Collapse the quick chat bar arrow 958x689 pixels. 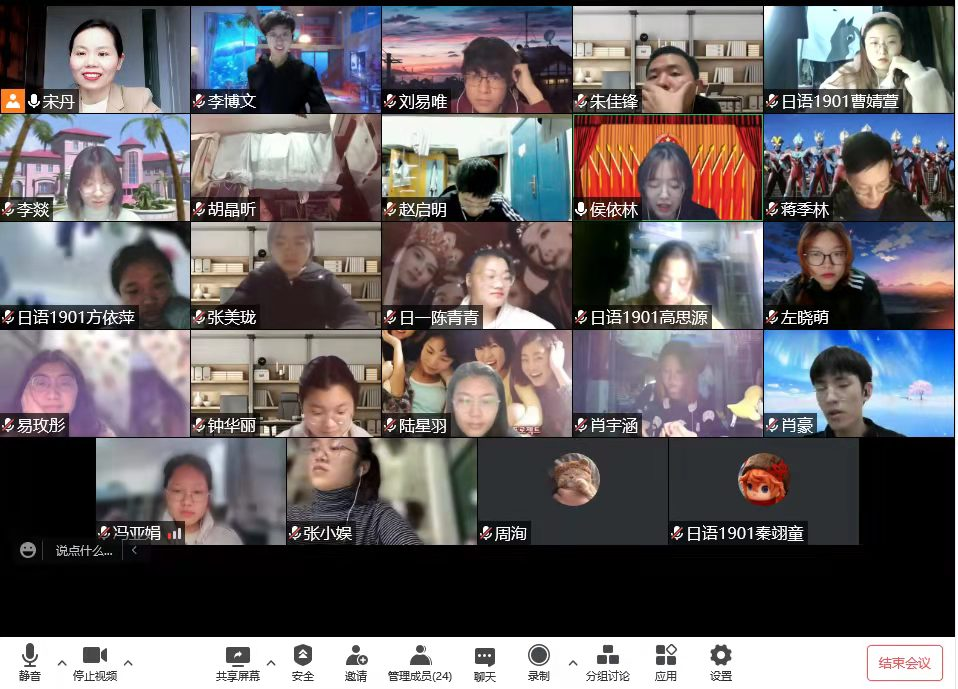(135, 550)
